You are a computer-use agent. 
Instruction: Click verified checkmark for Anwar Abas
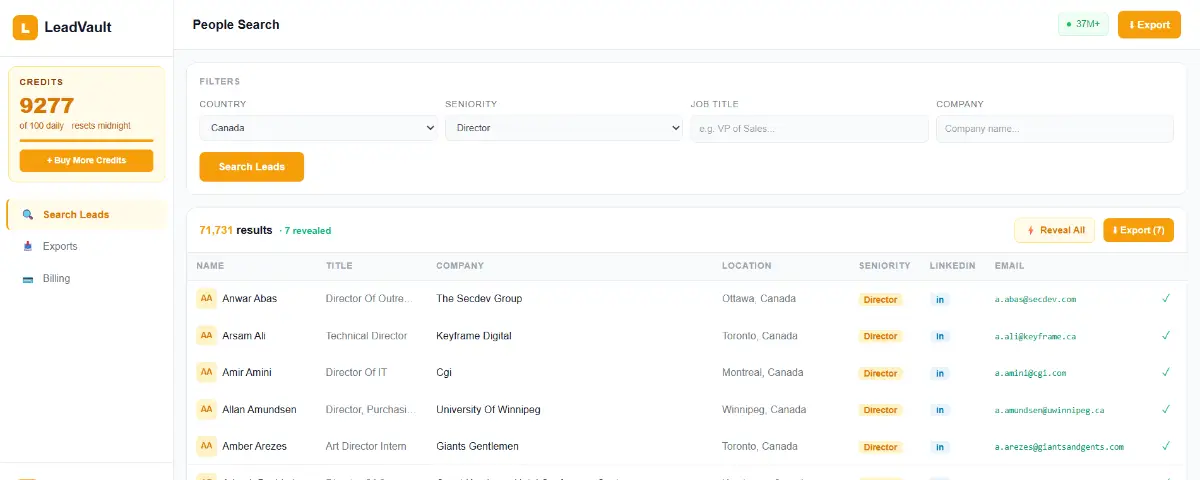point(1166,298)
